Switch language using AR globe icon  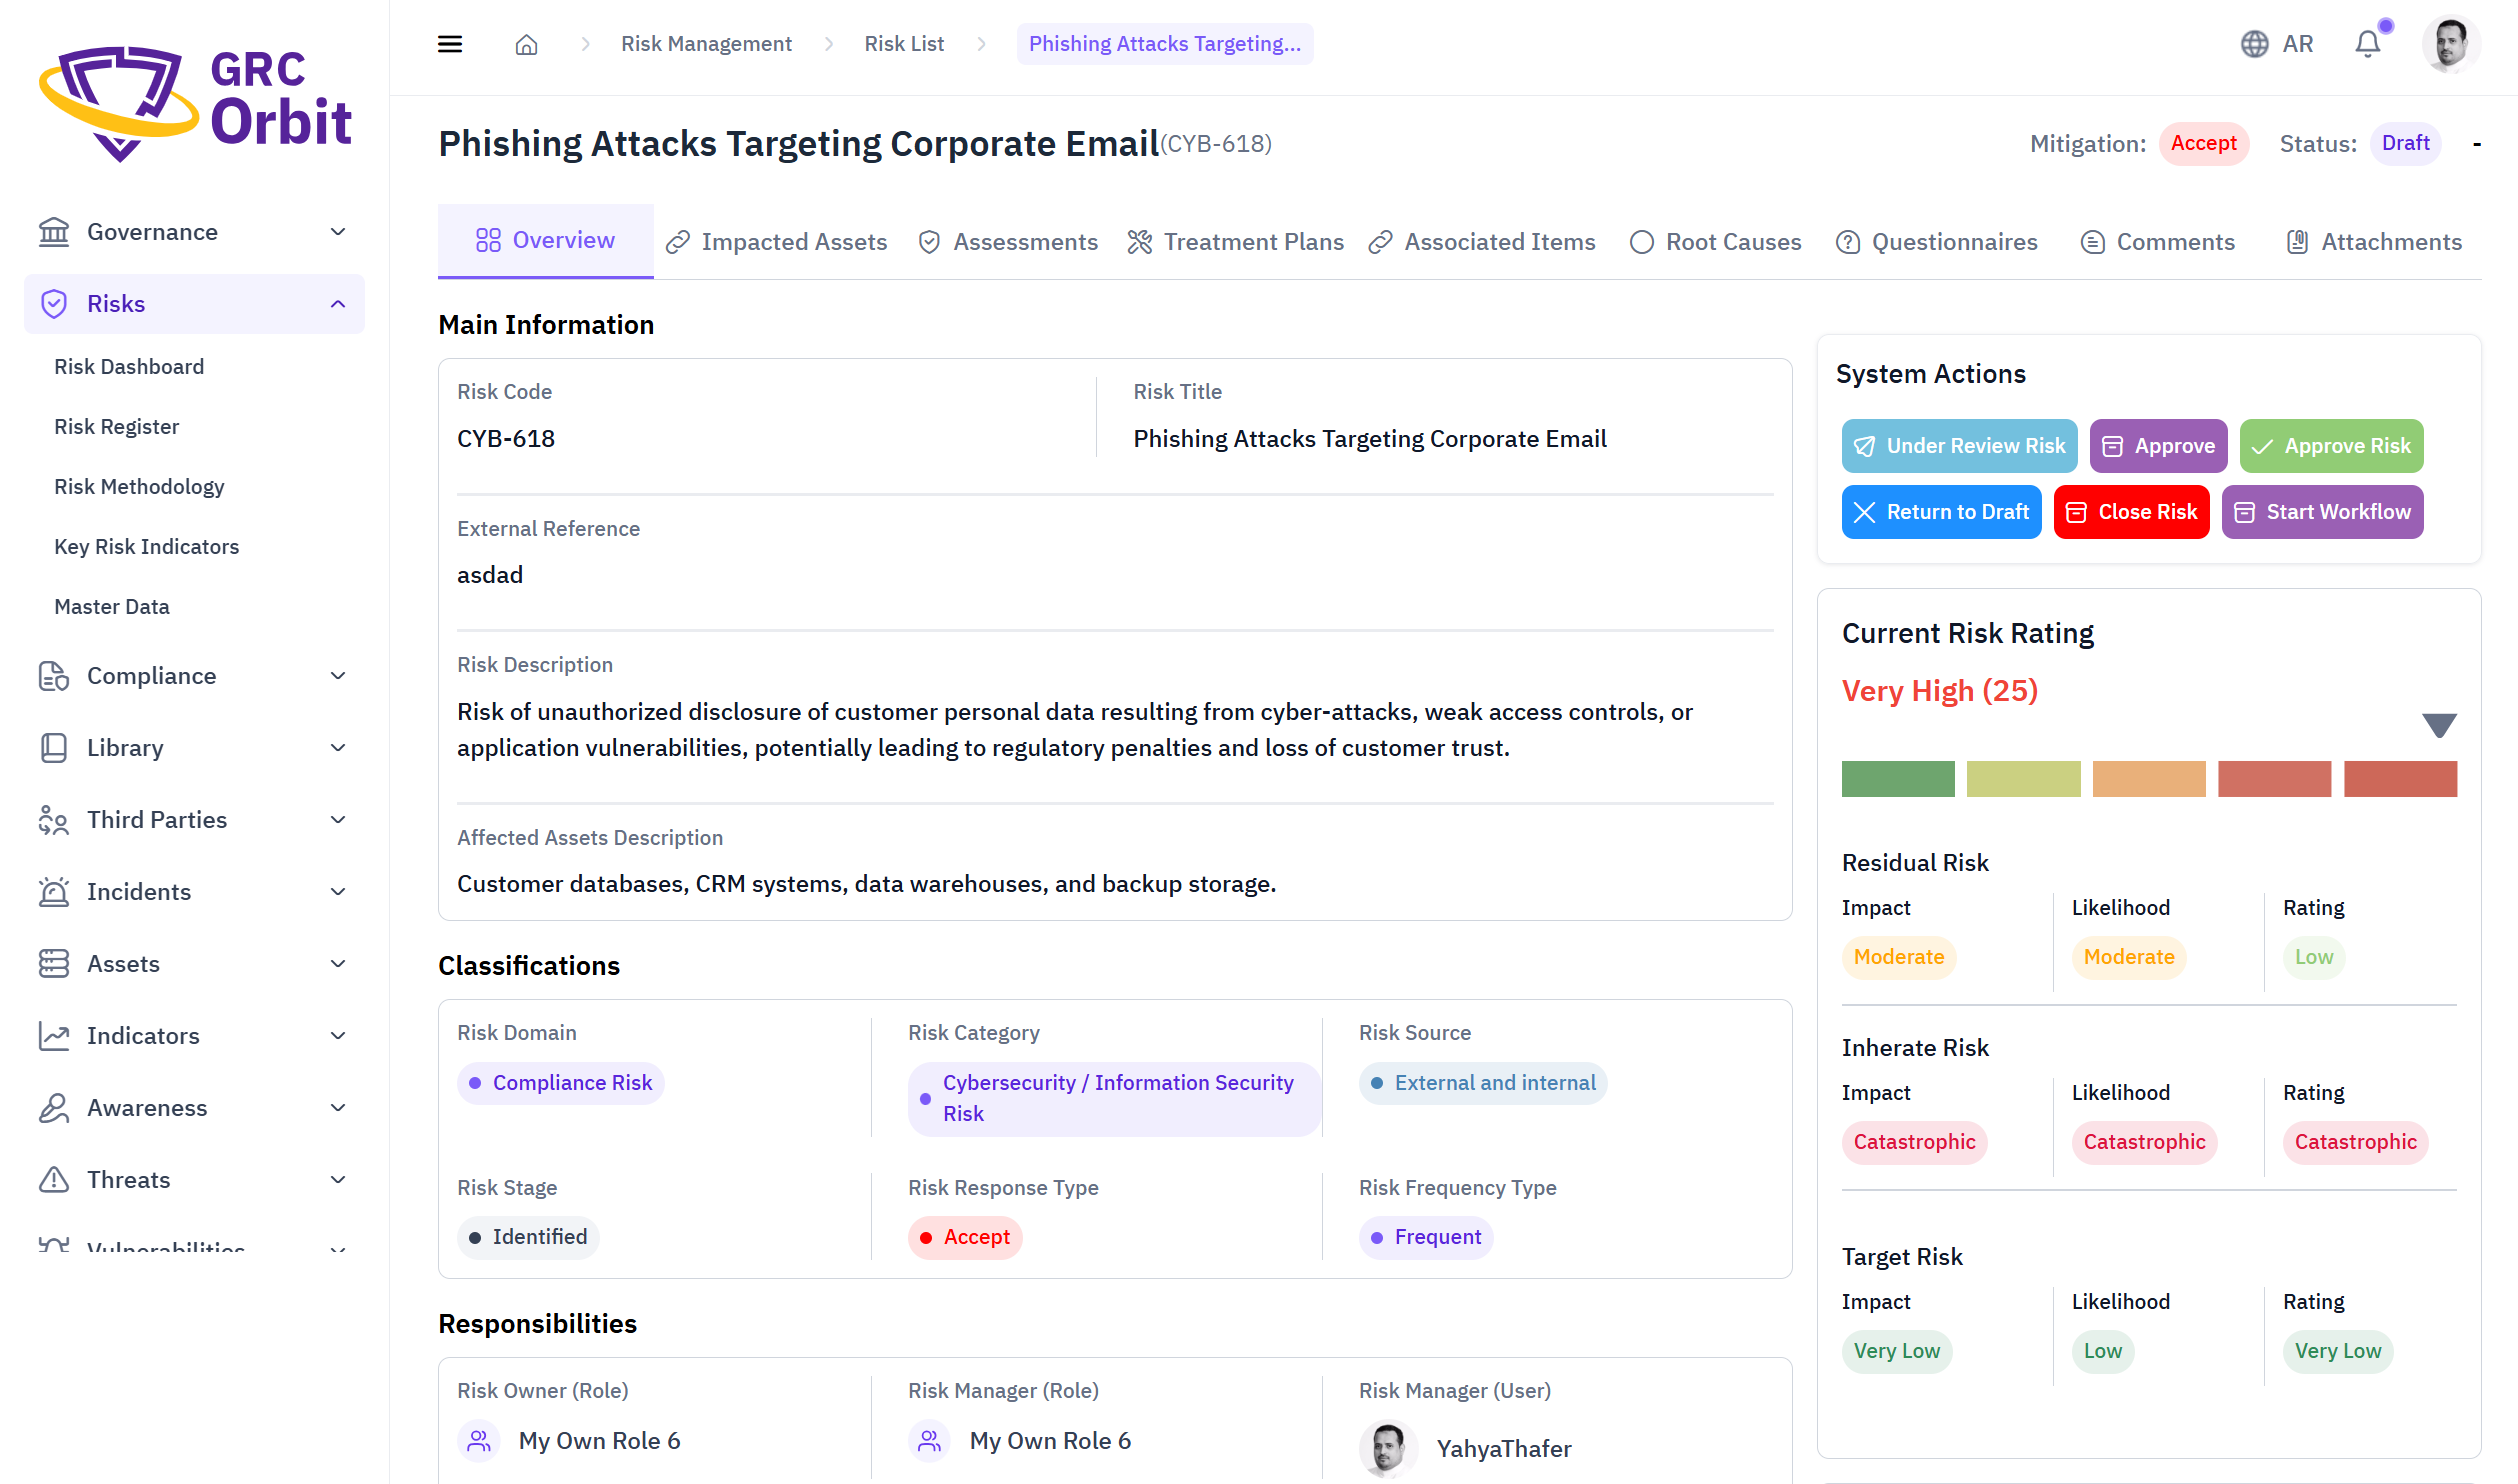click(2254, 44)
